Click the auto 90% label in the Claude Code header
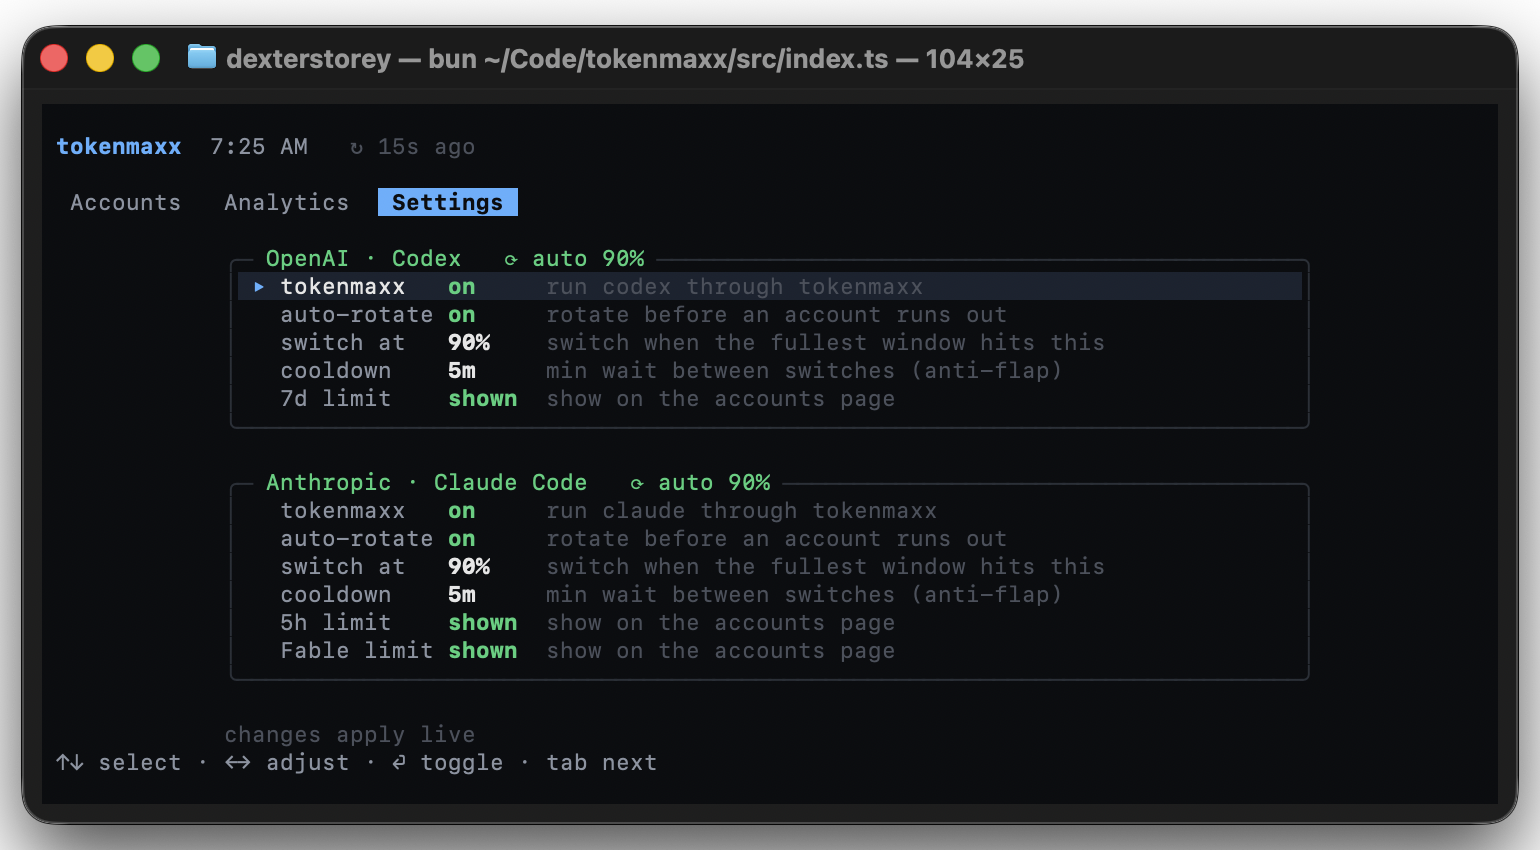Viewport: 1540px width, 850px height. pos(714,483)
